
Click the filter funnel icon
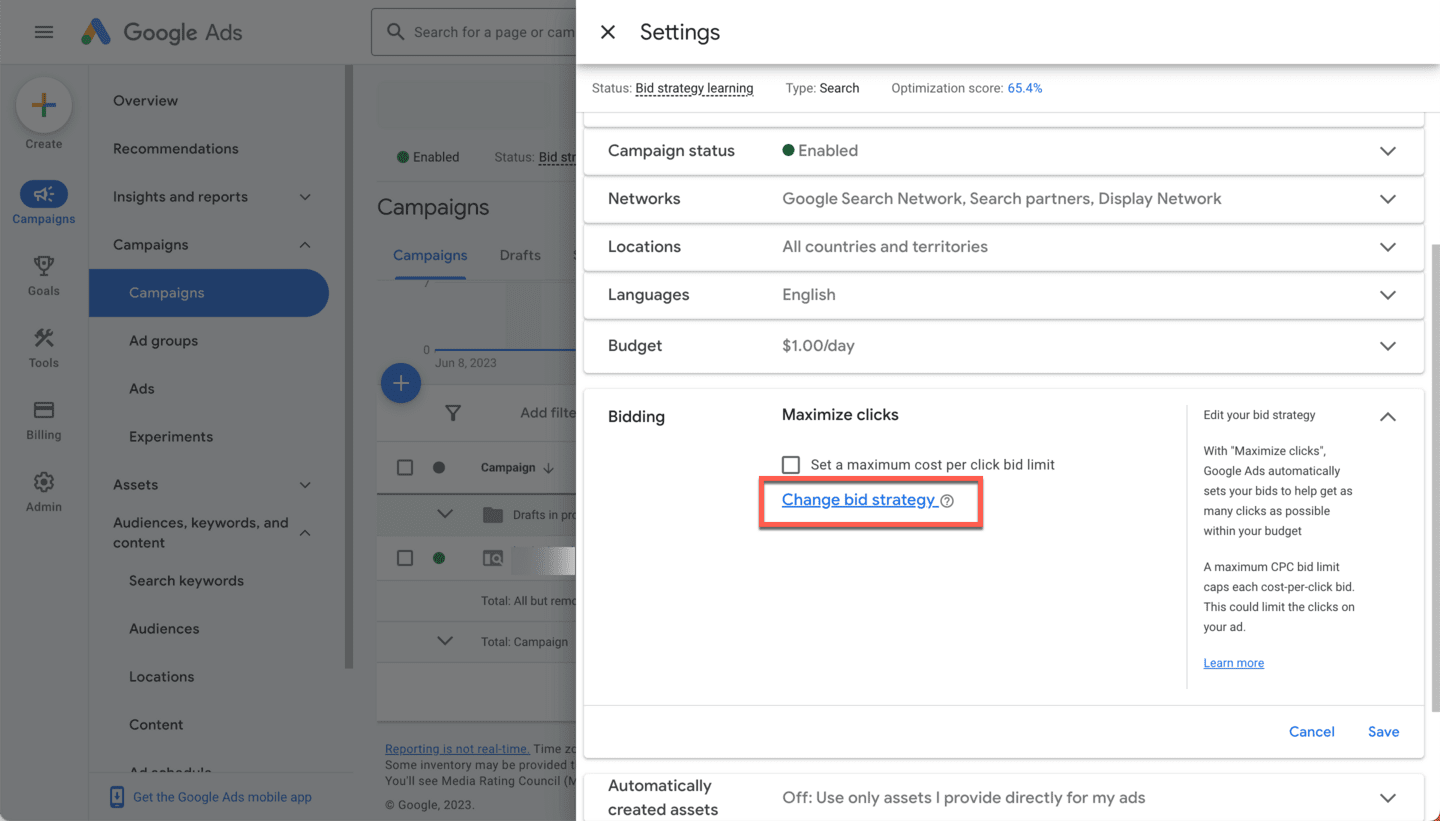point(453,413)
